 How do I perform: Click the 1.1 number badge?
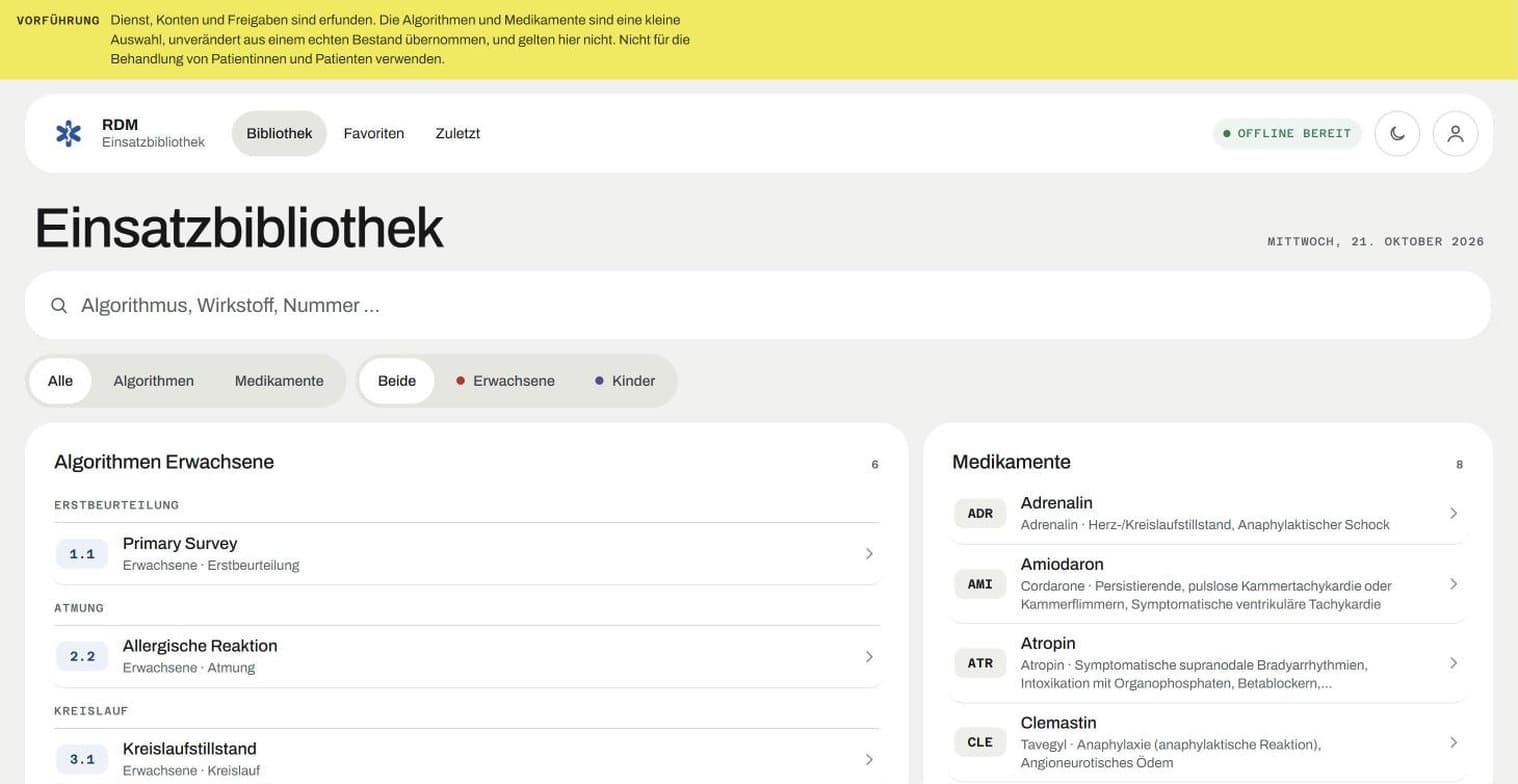pos(82,554)
